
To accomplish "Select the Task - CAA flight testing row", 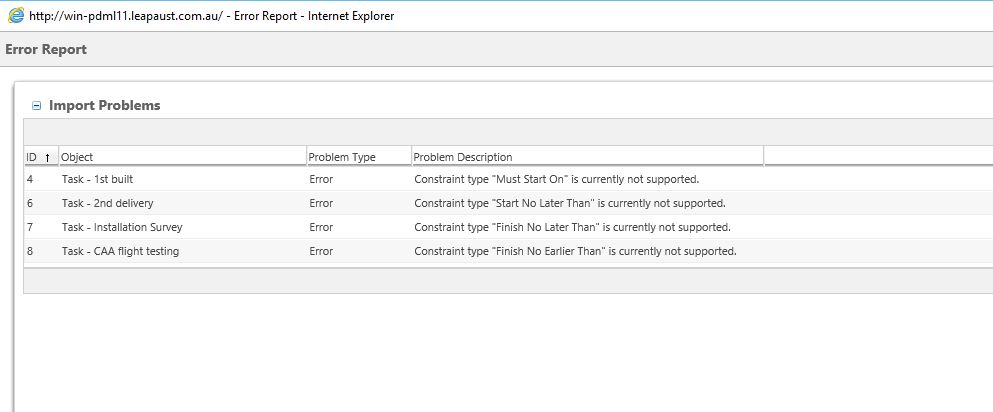I will coord(120,251).
